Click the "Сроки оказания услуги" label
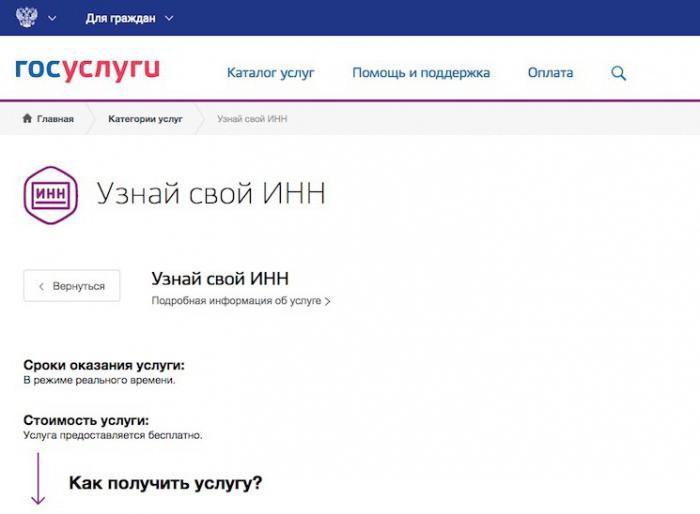The height and width of the screenshot is (514, 700). (x=104, y=366)
